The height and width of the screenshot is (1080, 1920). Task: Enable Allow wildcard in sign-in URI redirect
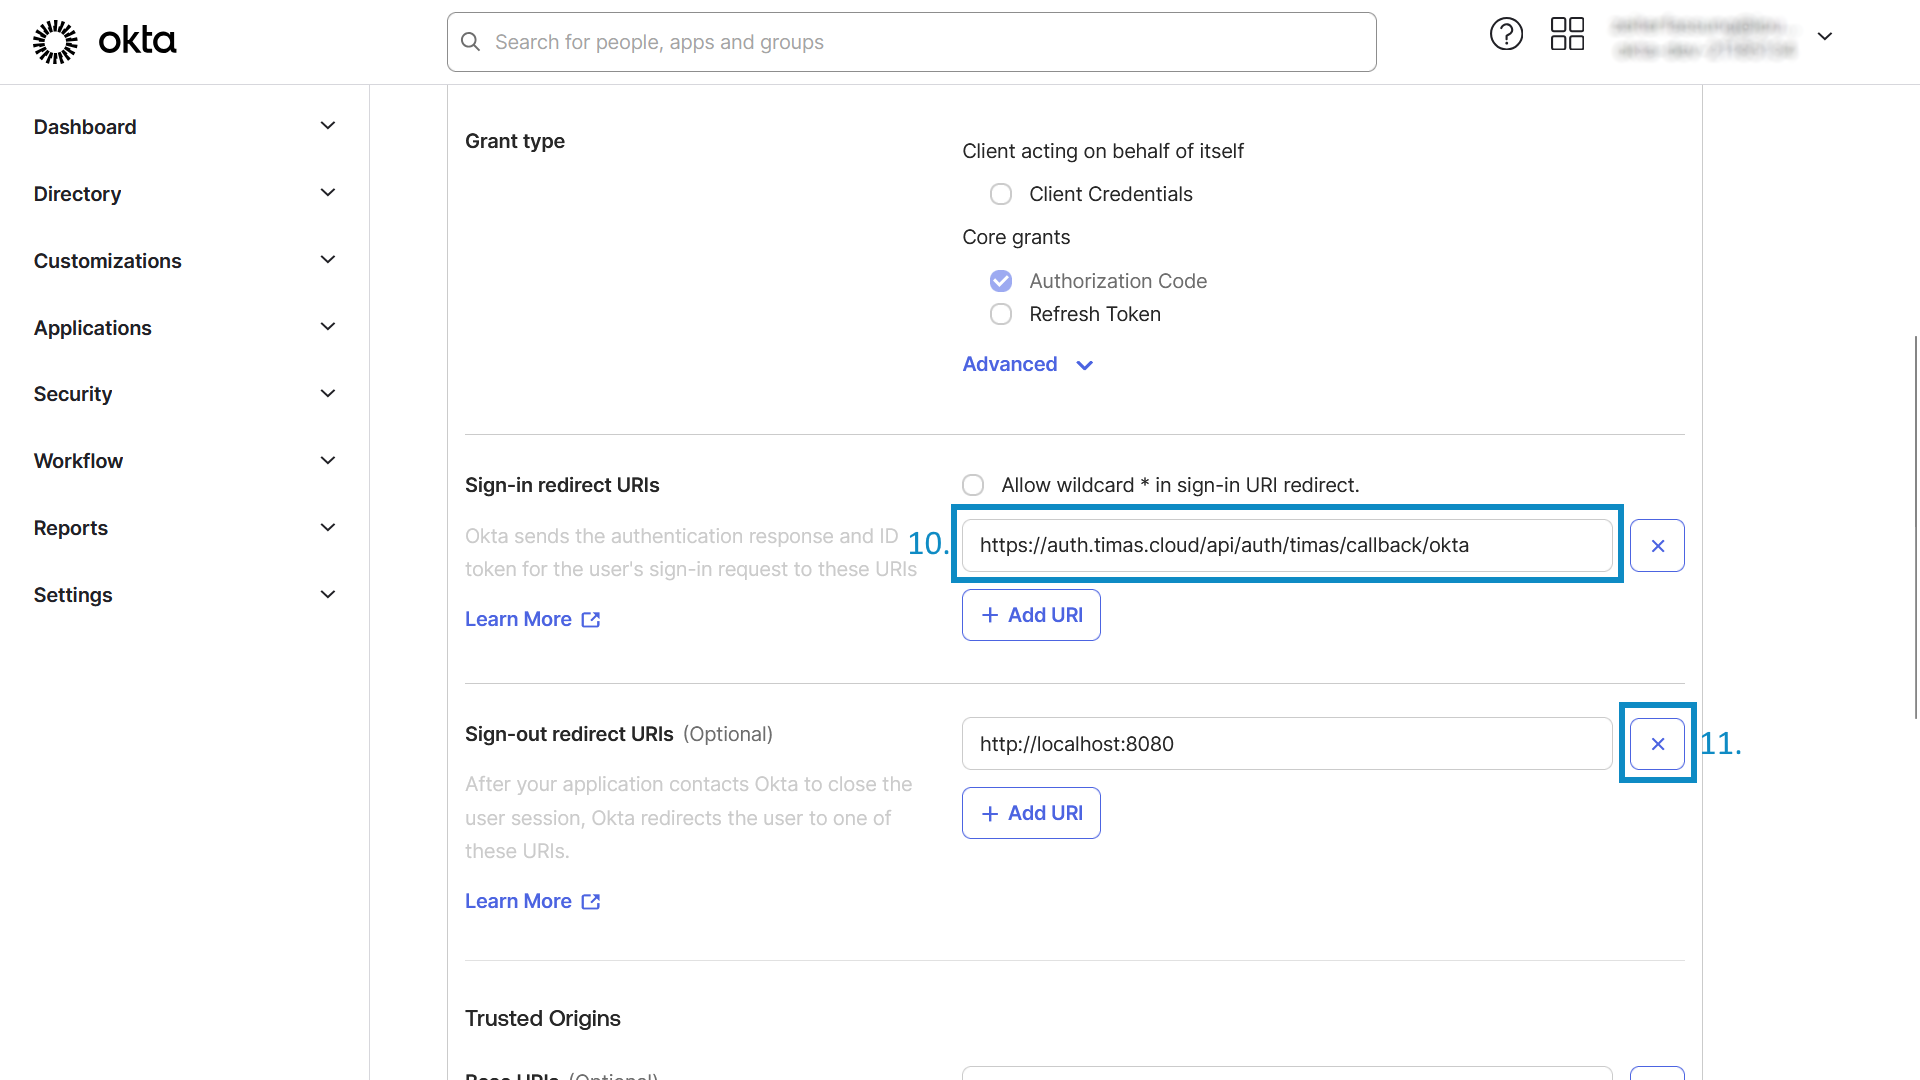click(973, 485)
